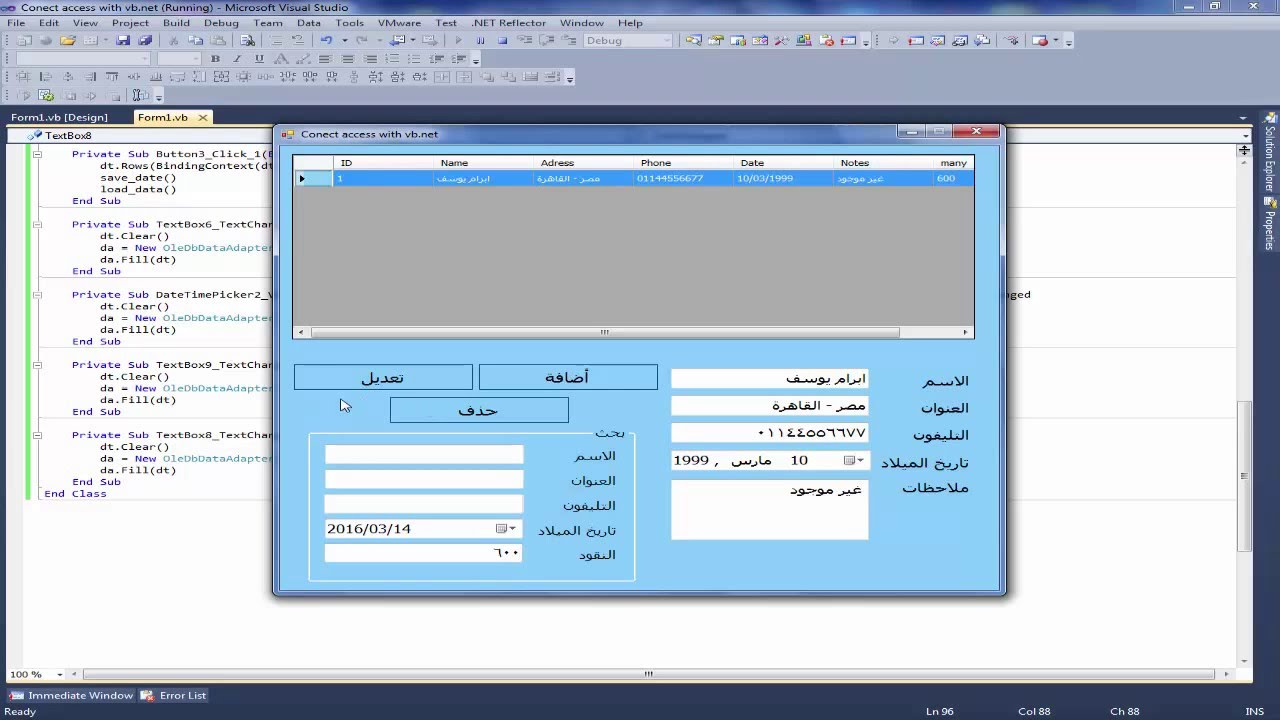Click the Save icon in the toolbar

[123, 41]
